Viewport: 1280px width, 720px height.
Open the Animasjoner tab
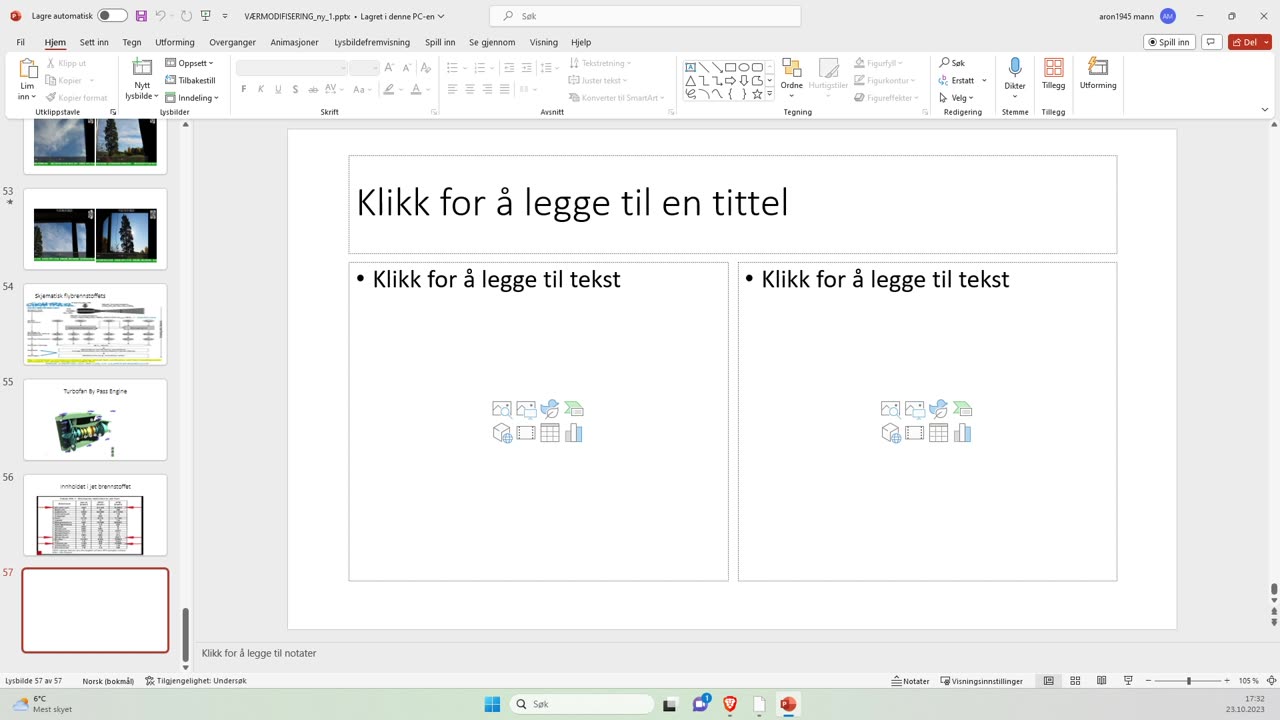(x=294, y=42)
